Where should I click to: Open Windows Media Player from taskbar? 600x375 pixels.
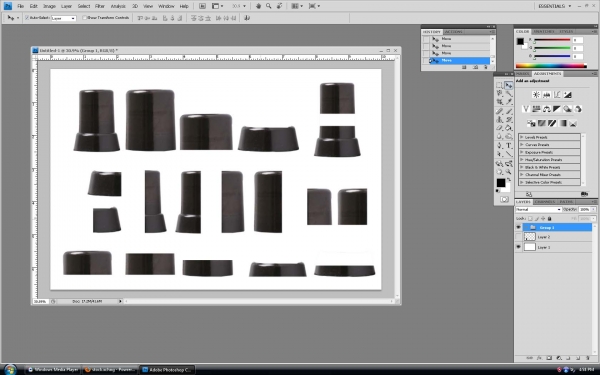coord(53,370)
